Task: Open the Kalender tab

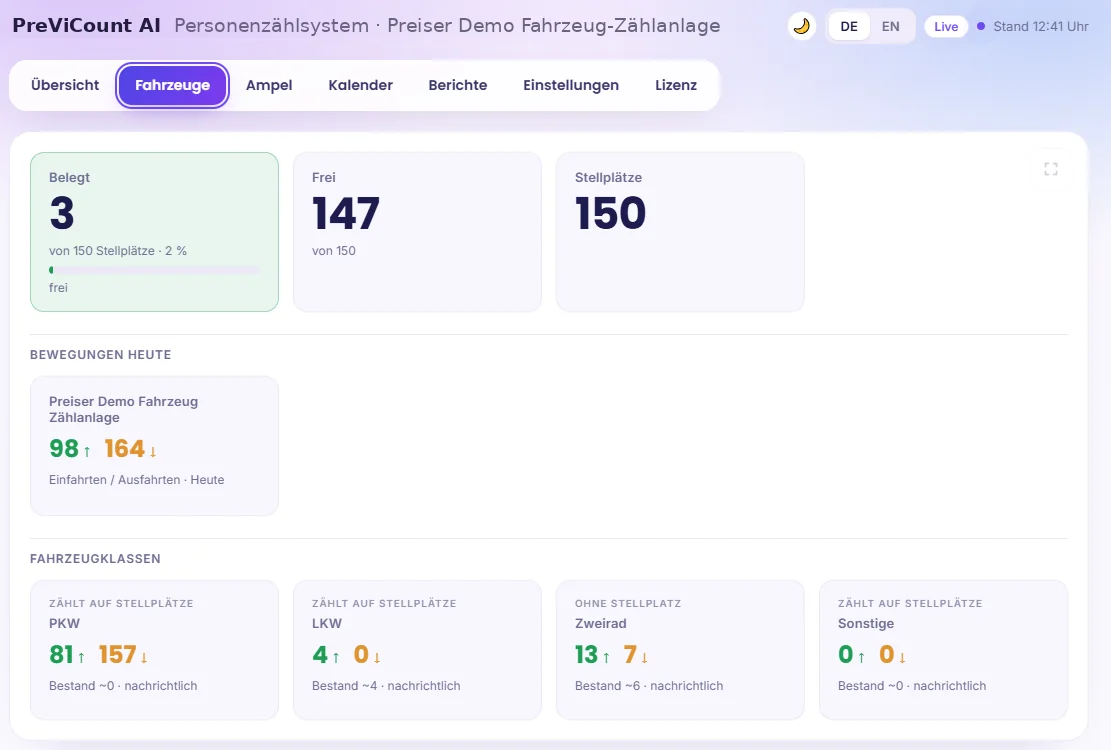Action: (361, 85)
